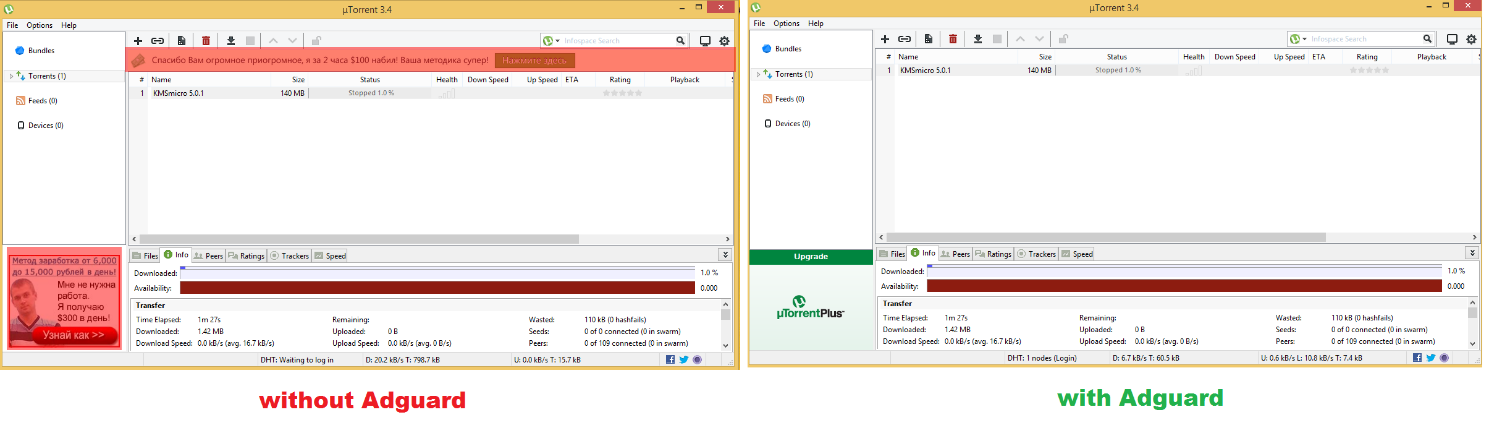Open Preferences gear icon in left window
The width and height of the screenshot is (1489, 433).
tap(724, 41)
